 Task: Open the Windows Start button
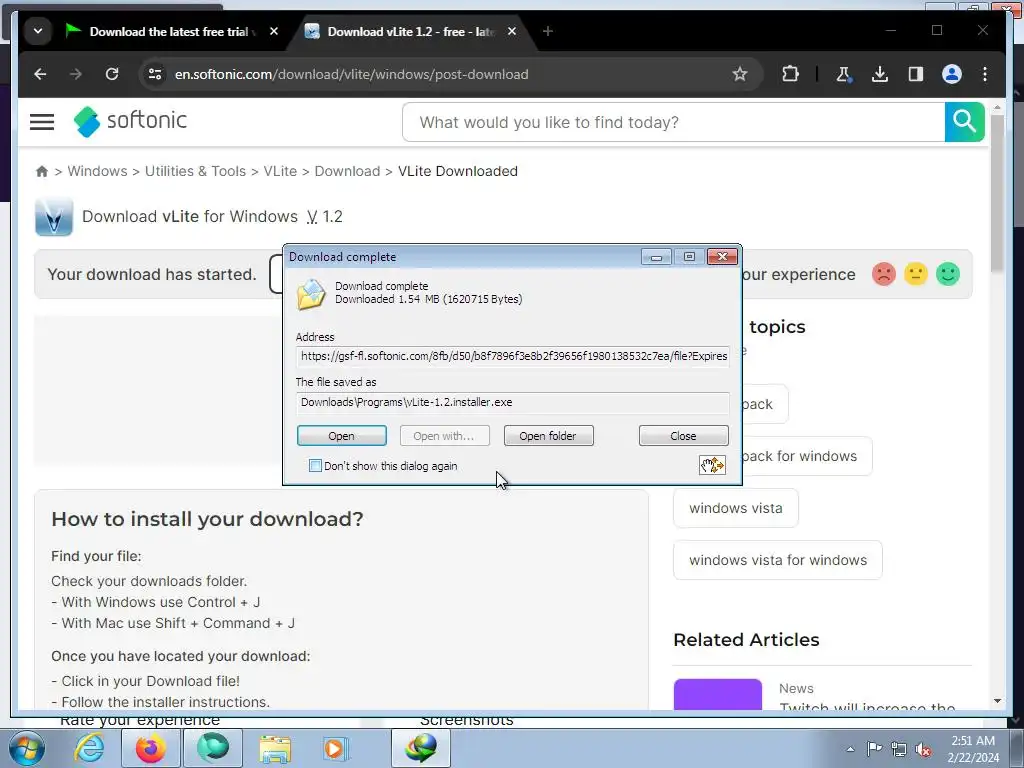click(x=26, y=748)
